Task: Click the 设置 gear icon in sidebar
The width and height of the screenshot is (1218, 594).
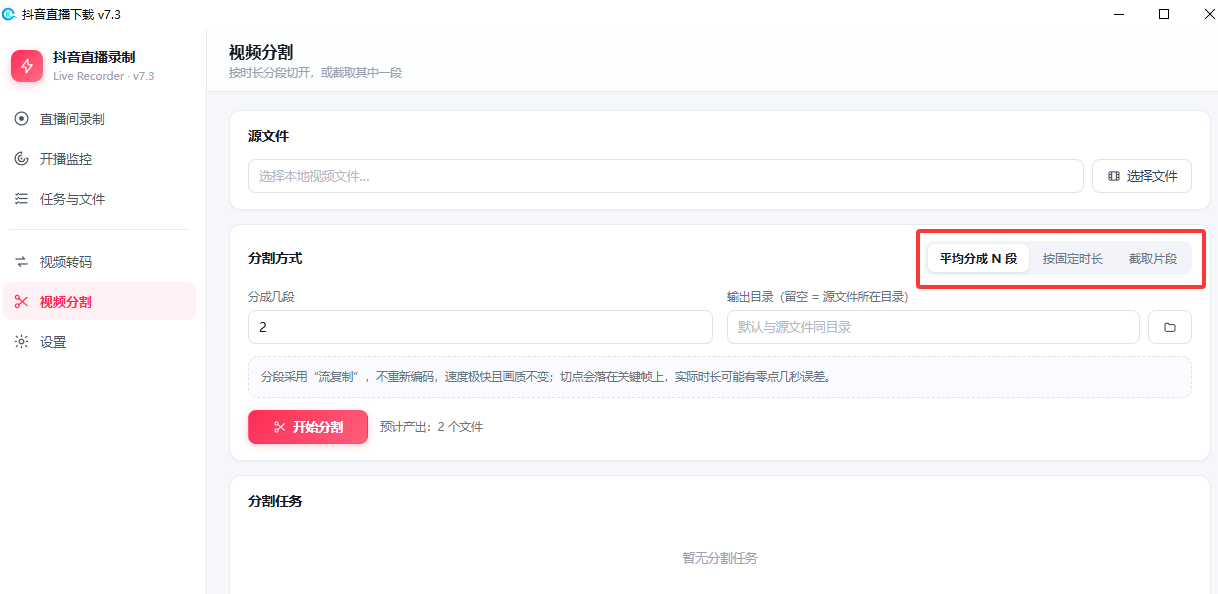Action: tap(21, 342)
